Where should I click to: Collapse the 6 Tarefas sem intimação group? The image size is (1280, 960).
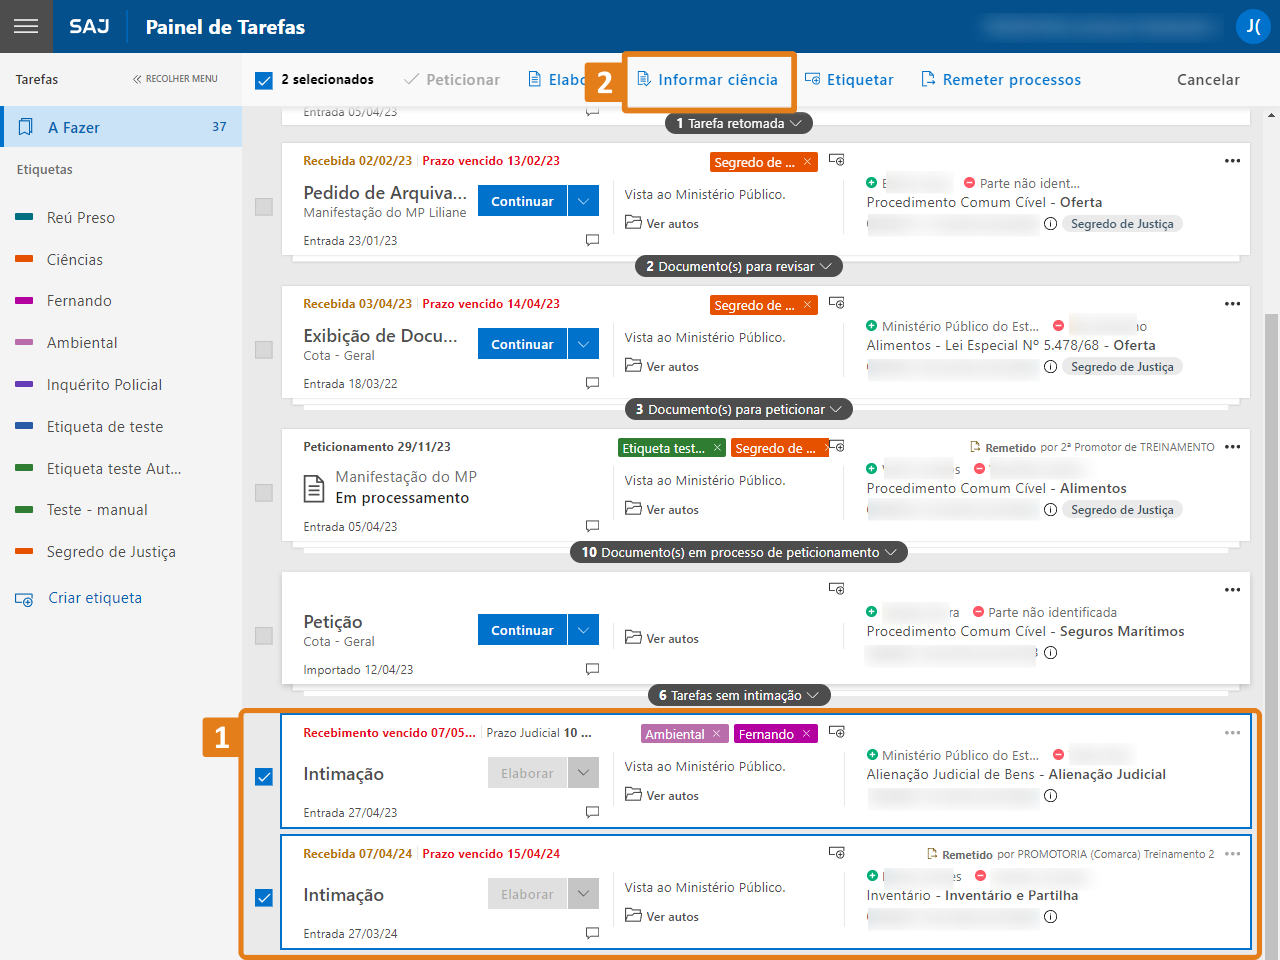(x=739, y=696)
